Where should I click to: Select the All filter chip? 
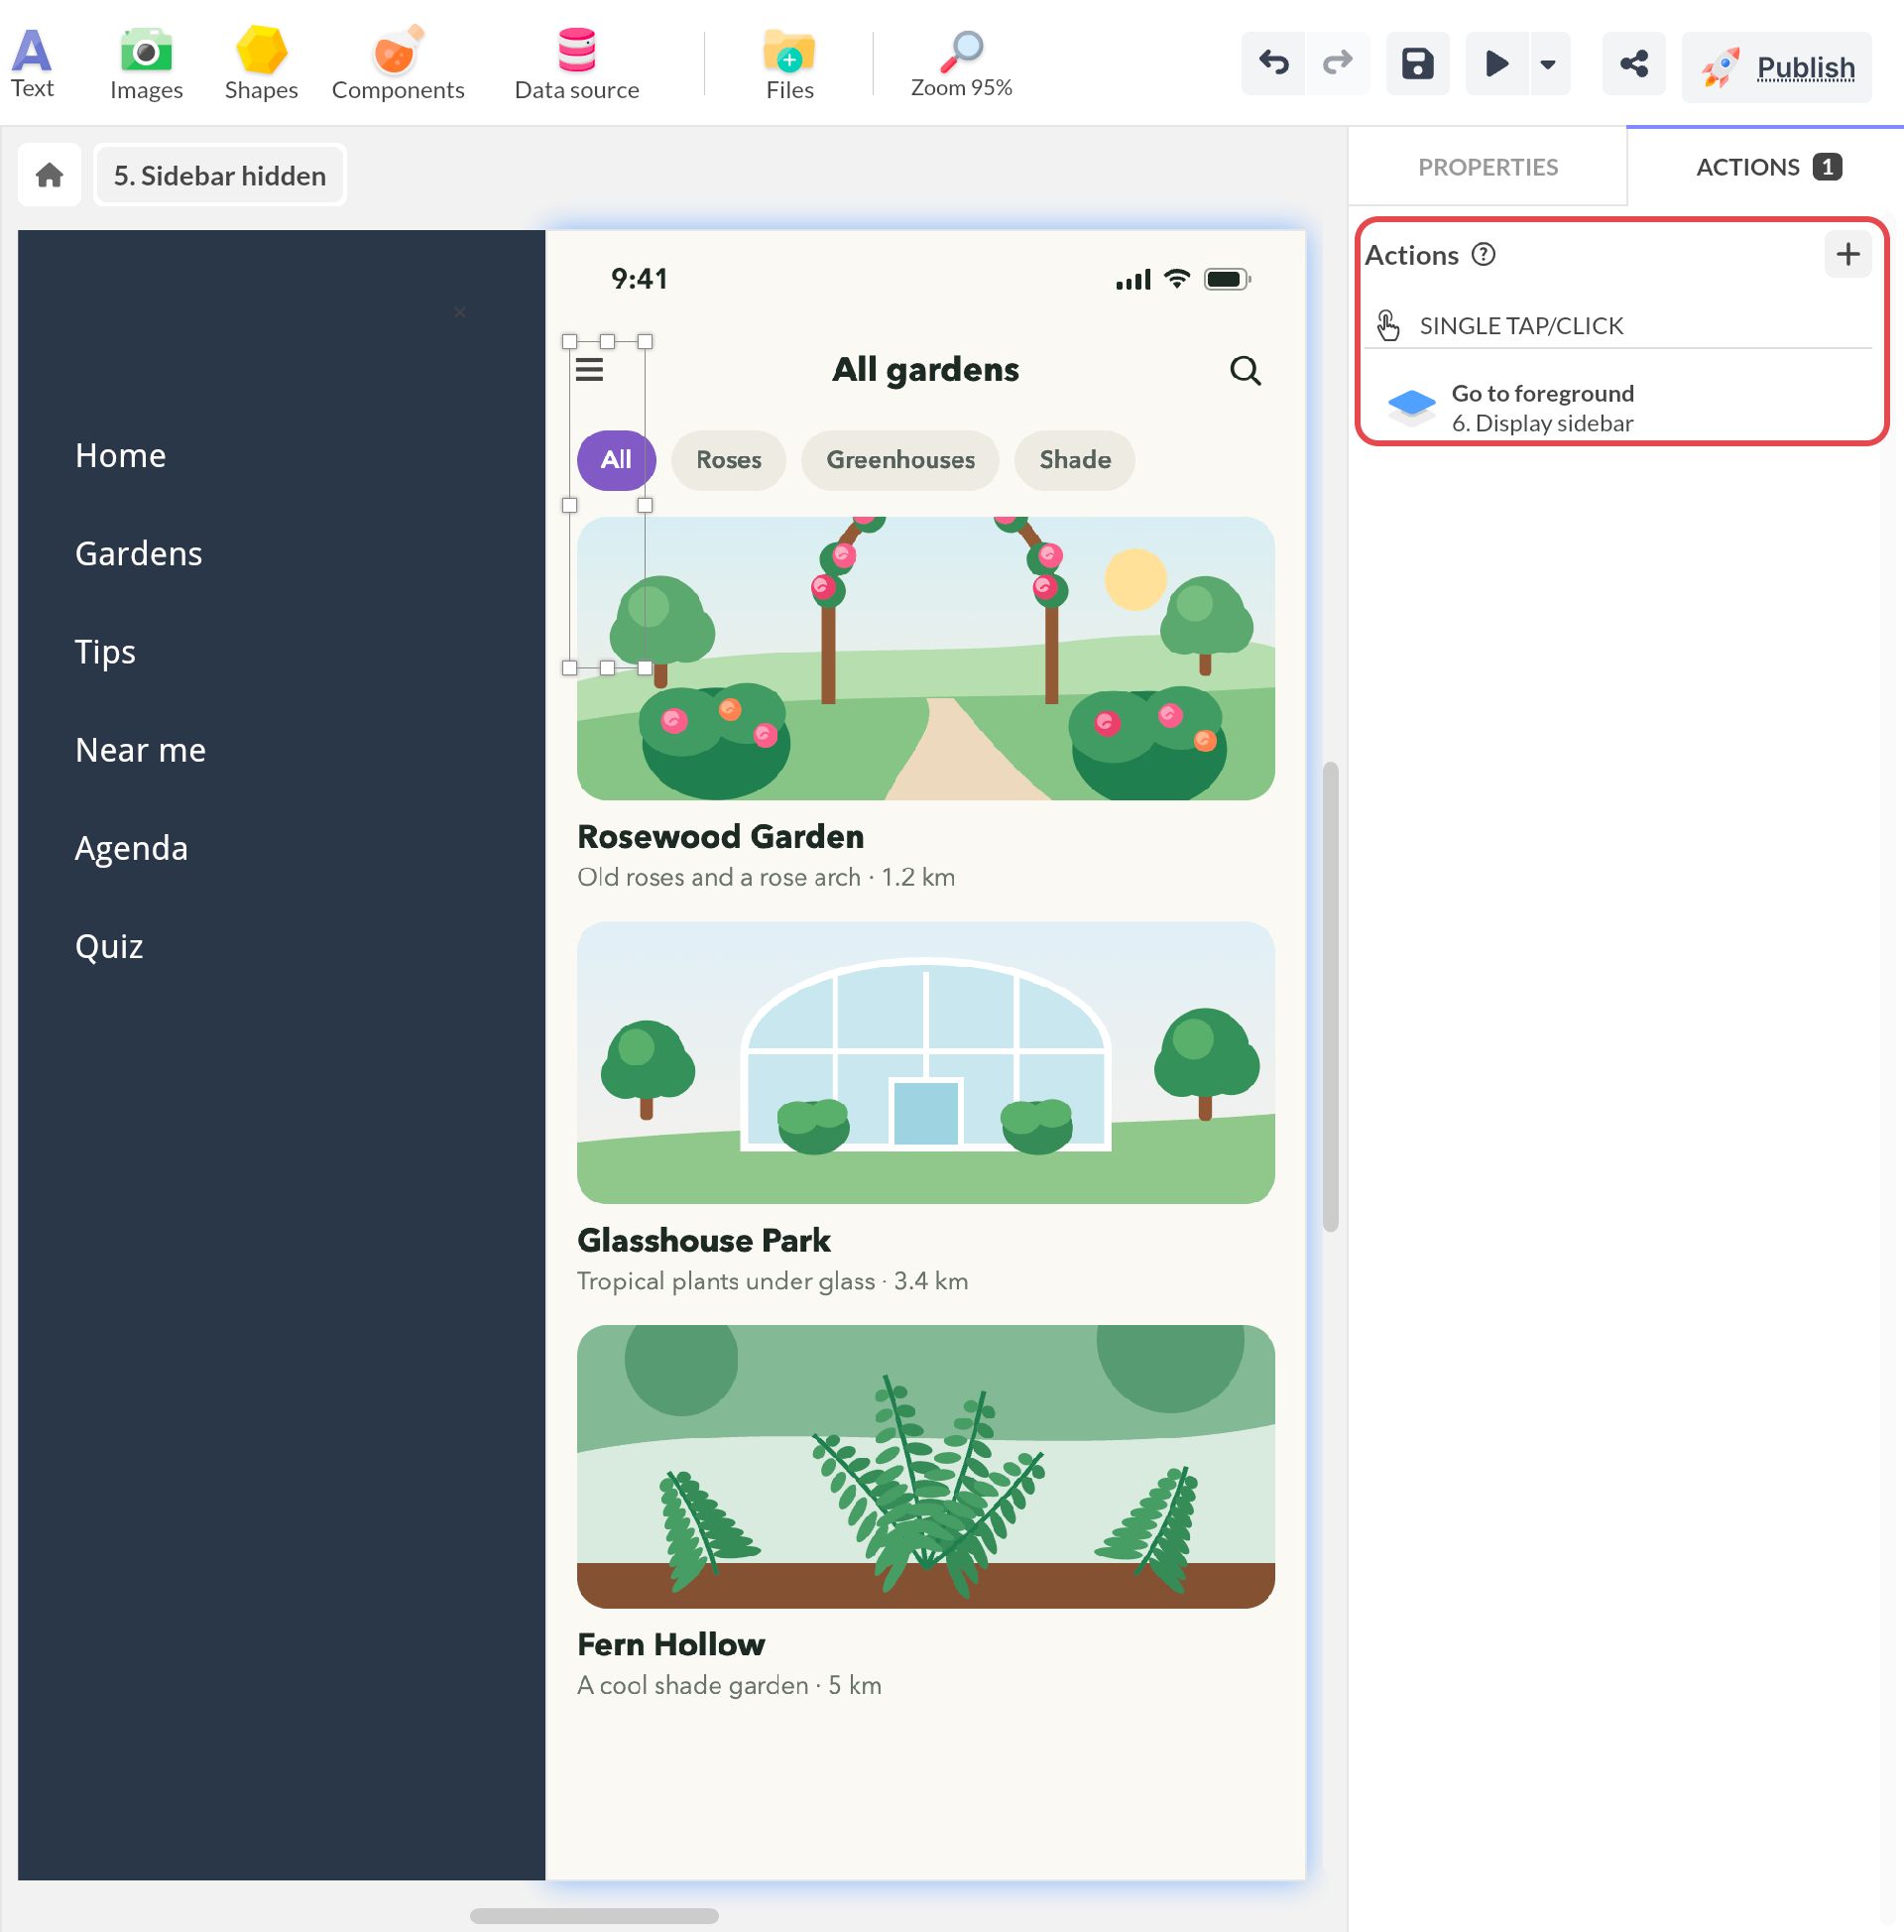(616, 460)
